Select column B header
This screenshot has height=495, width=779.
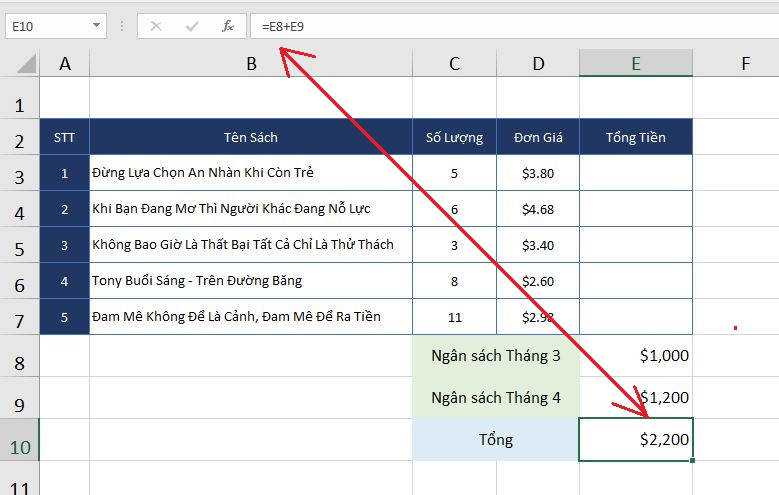(251, 64)
